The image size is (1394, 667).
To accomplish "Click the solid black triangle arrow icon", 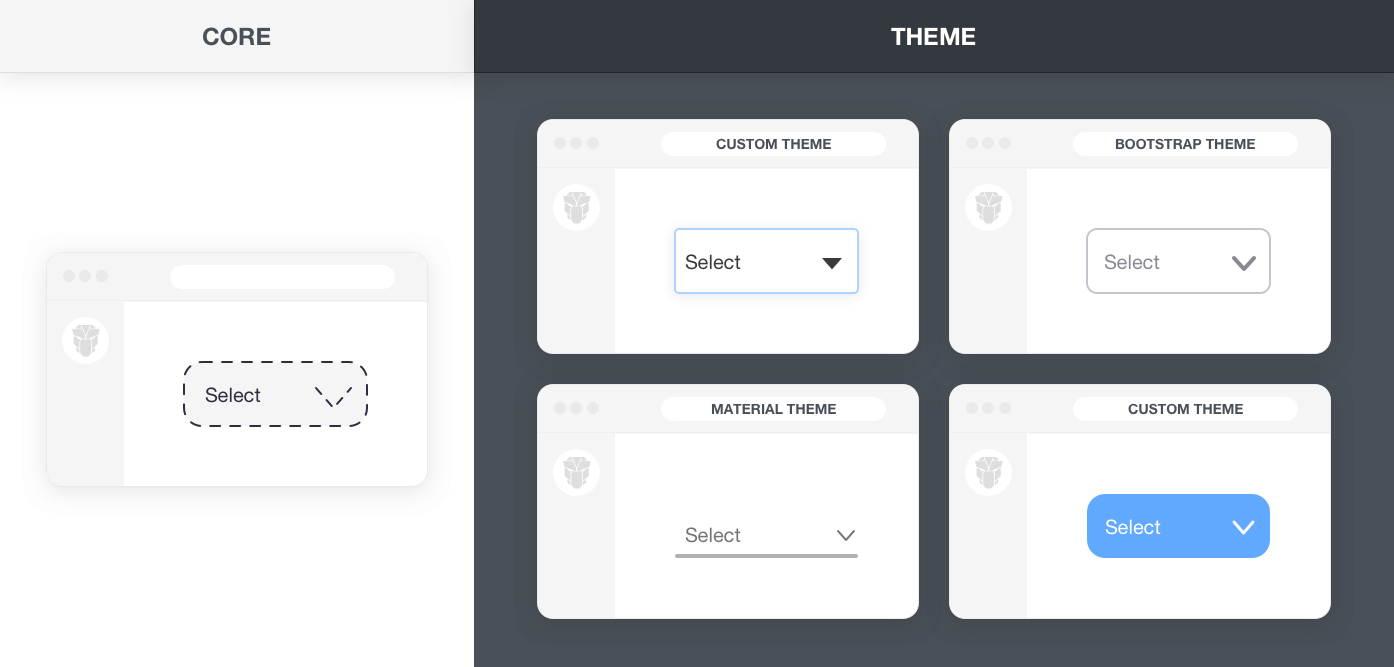I will 832,263.
